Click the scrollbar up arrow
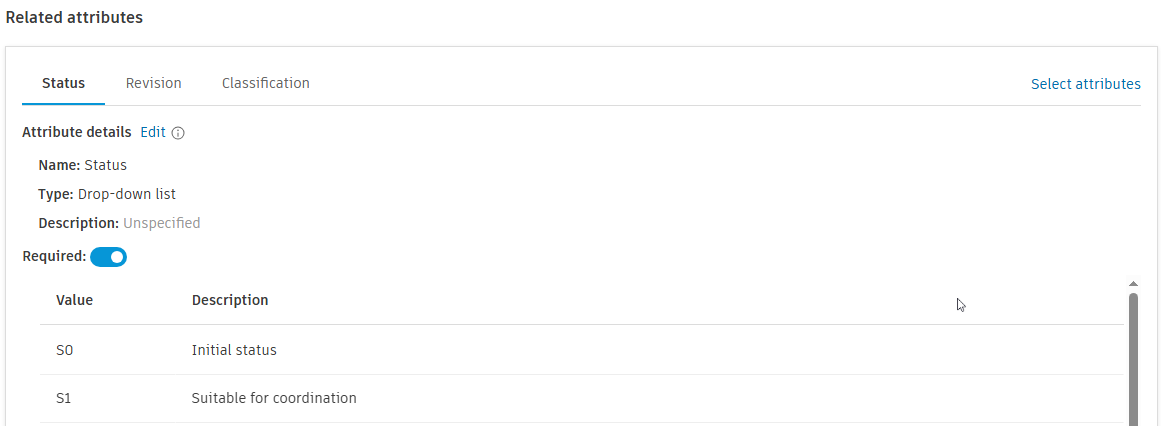Viewport: 1161px width, 426px height. (1133, 284)
